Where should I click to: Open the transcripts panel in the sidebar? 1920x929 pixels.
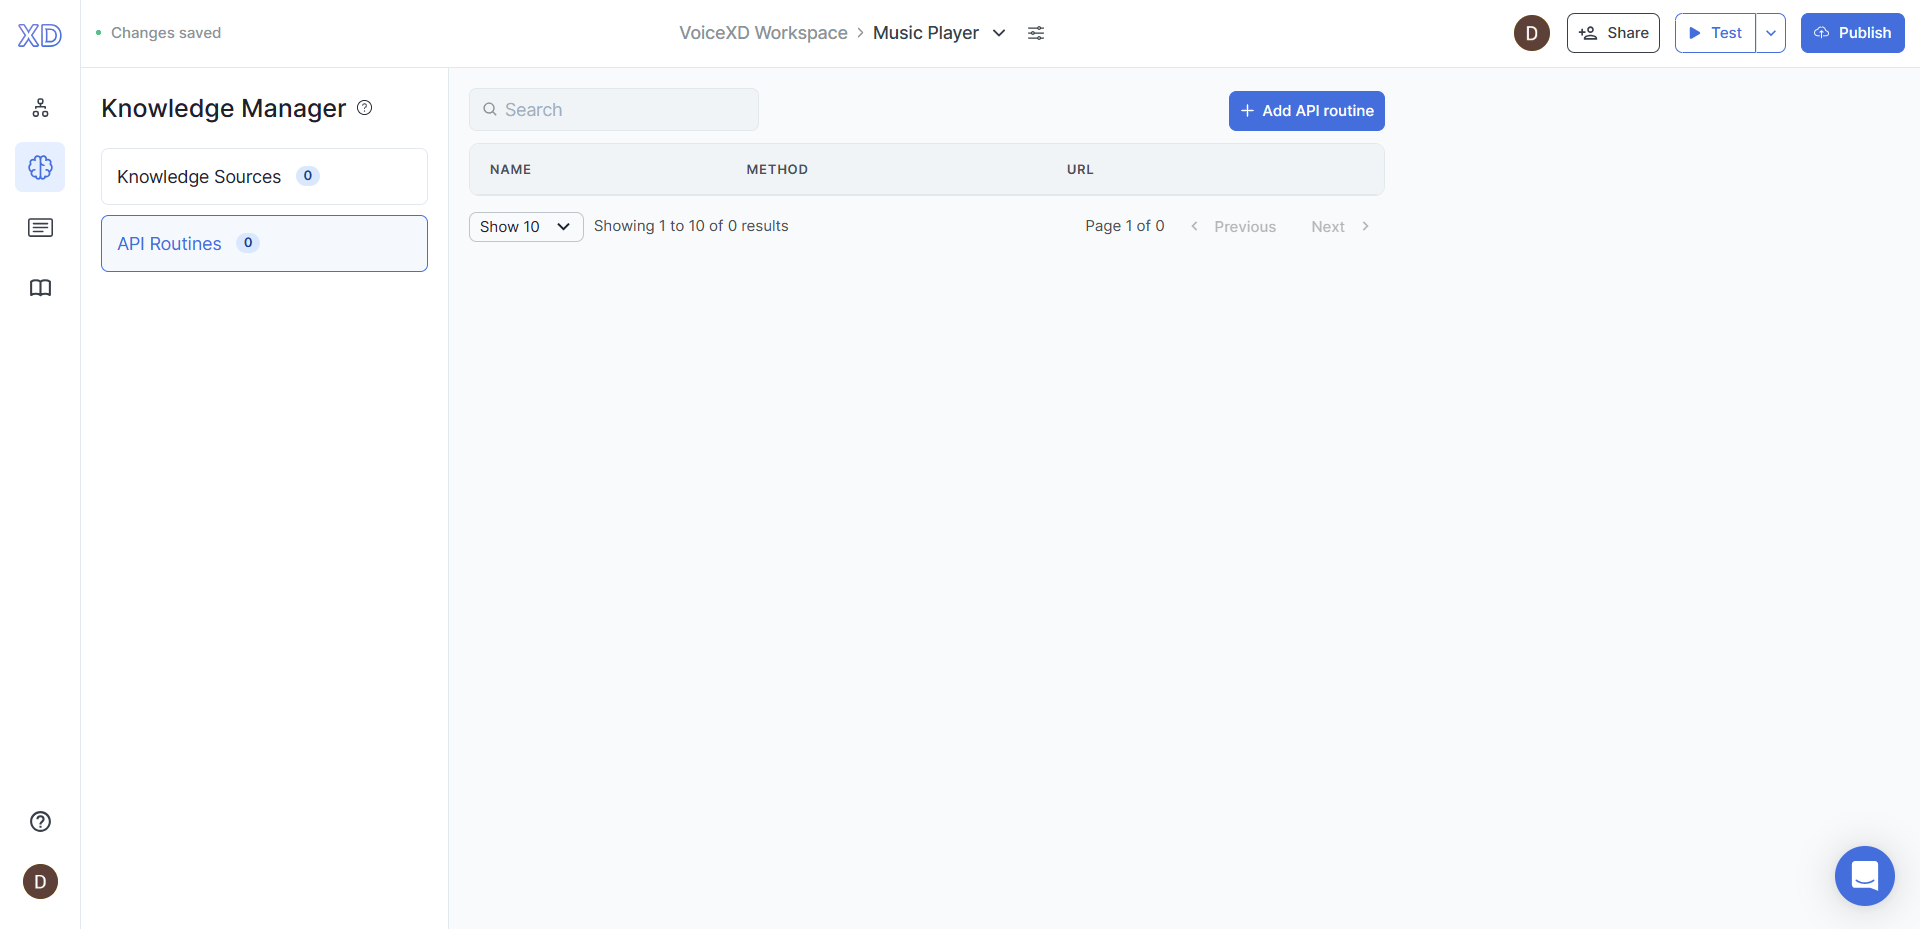click(x=40, y=228)
